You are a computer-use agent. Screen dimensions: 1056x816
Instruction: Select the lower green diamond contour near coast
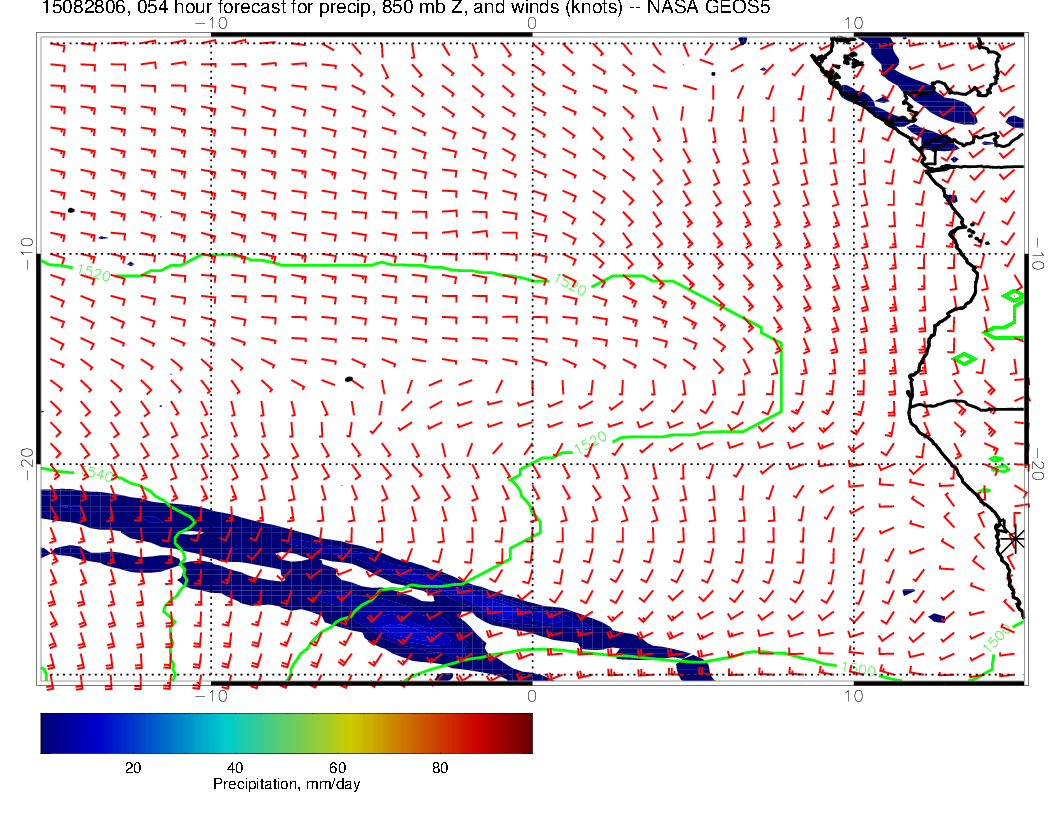tap(965, 358)
